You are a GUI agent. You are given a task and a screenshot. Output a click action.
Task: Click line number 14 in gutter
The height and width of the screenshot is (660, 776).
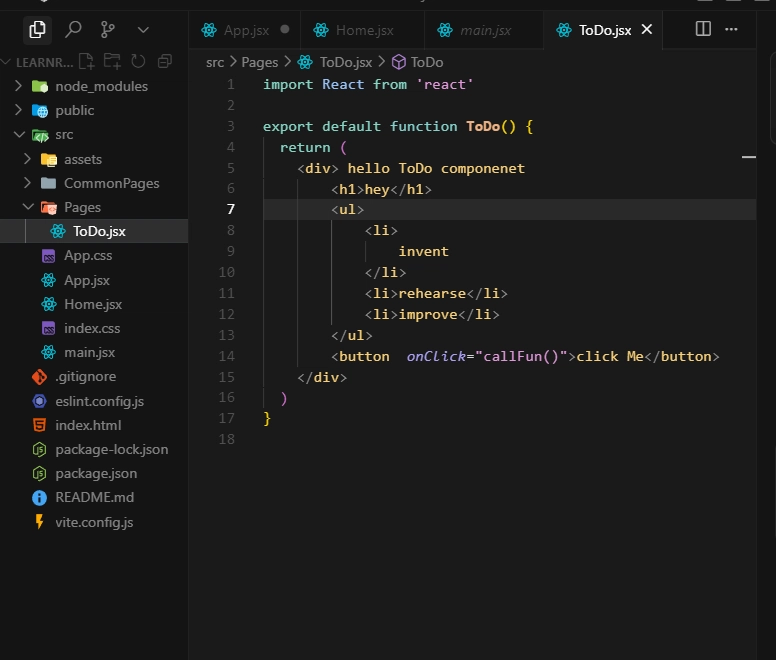tap(227, 356)
